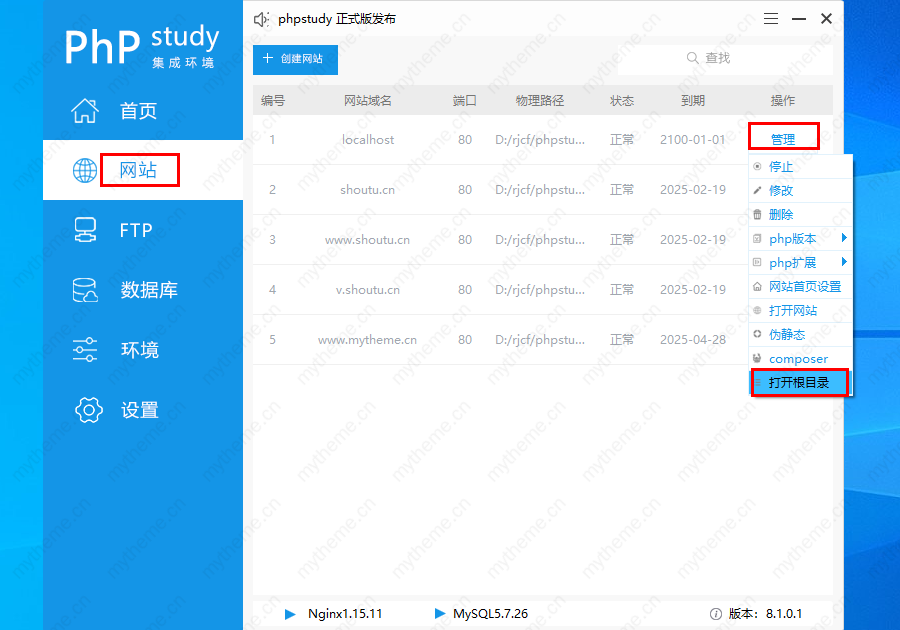This screenshot has height=630, width=900.
Task: Click the 创建网站 button
Action: point(295,59)
